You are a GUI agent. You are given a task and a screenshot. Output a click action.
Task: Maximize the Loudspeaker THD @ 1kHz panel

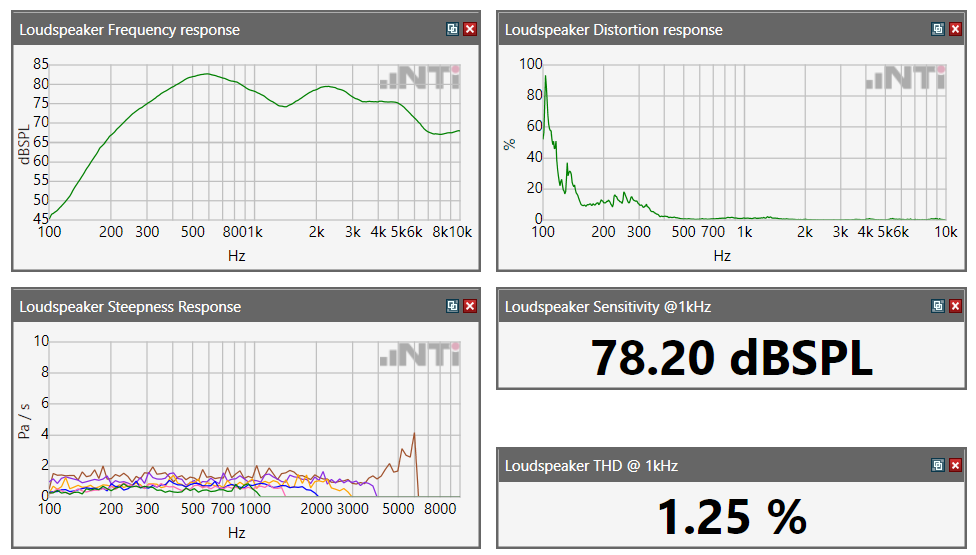[x=938, y=464]
